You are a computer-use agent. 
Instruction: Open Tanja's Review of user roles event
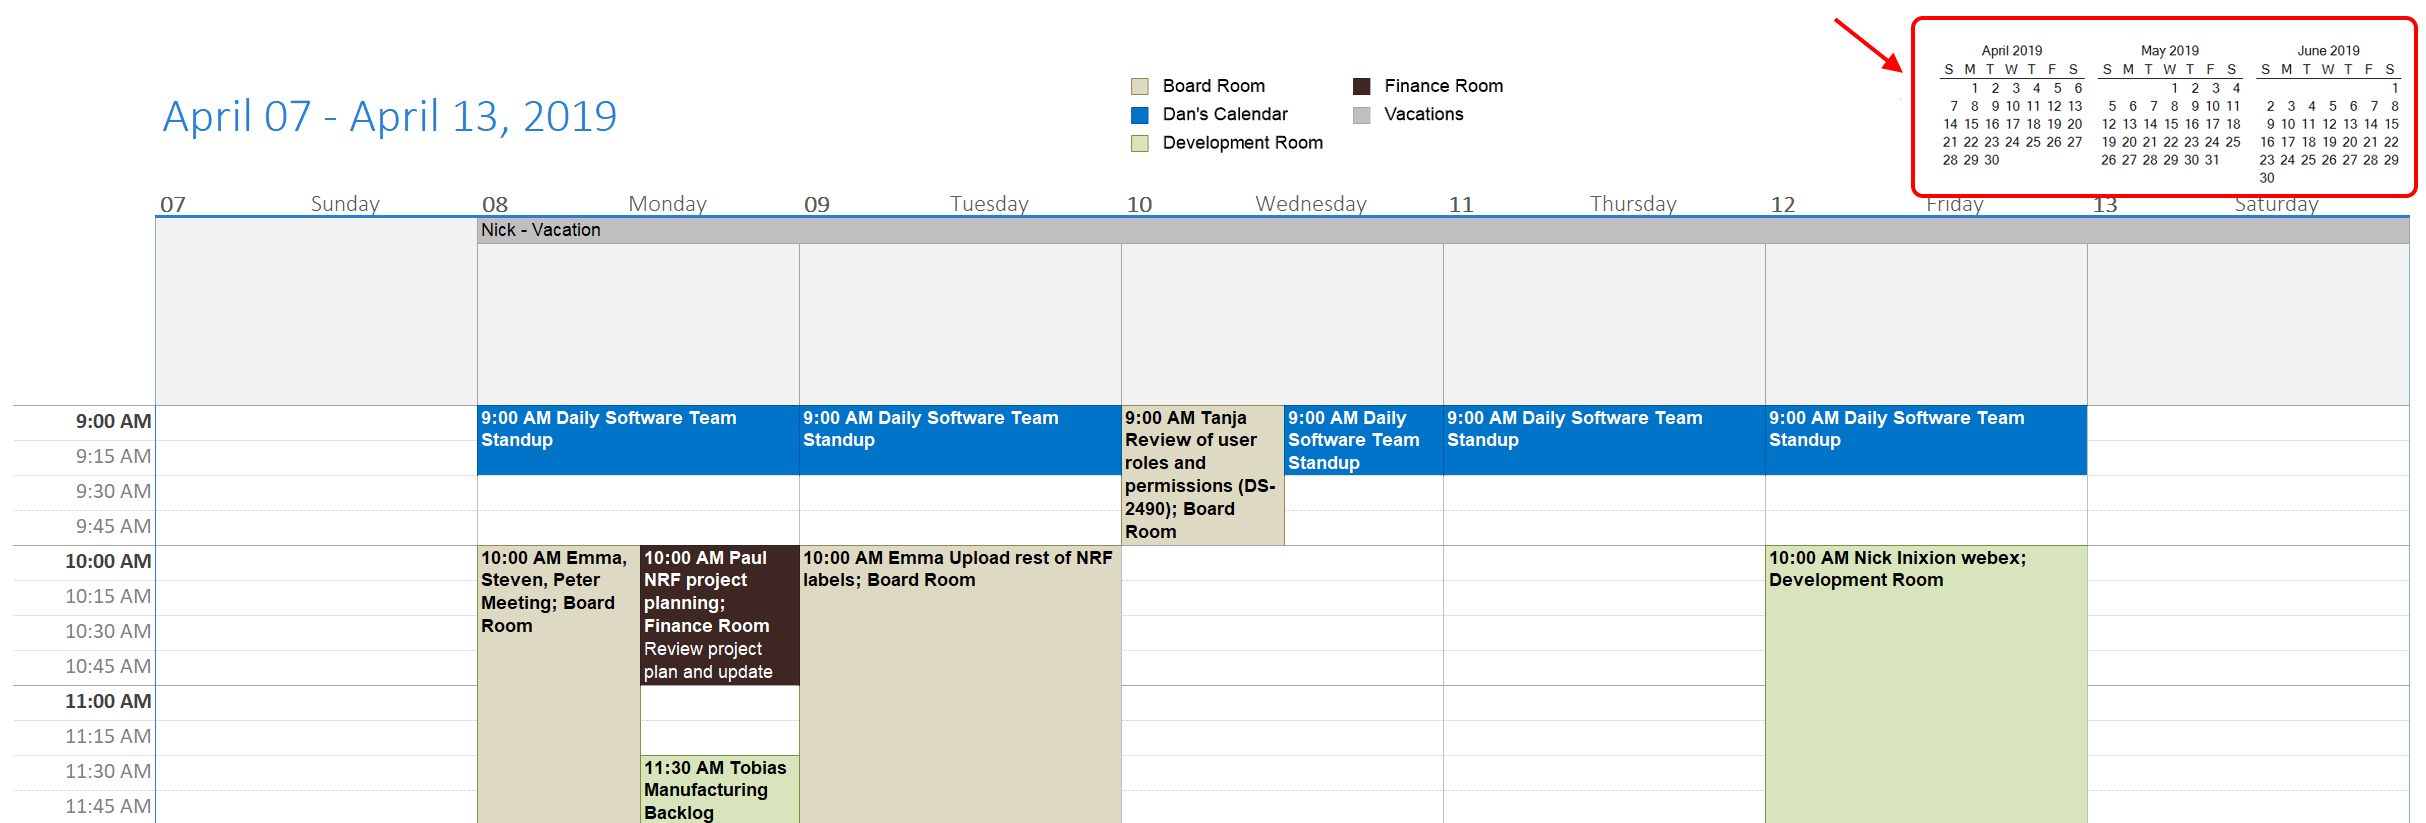click(x=1203, y=475)
